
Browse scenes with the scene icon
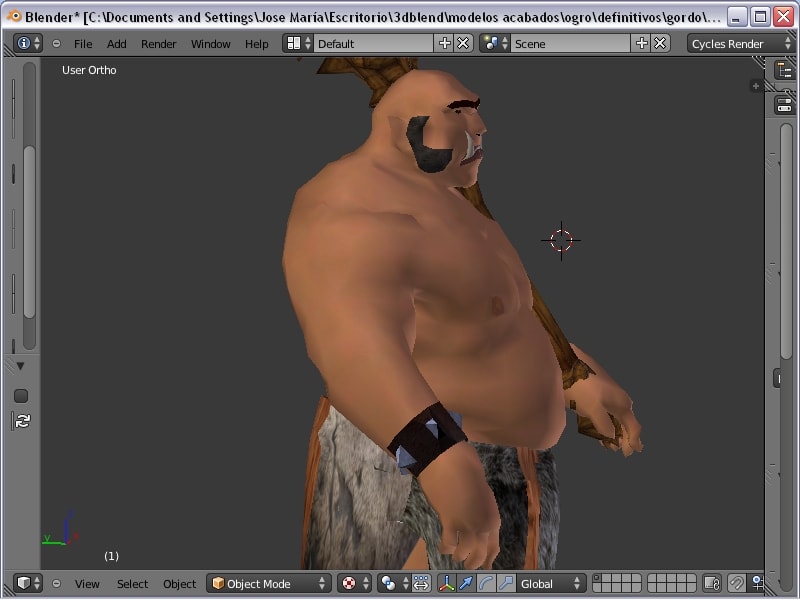coord(495,44)
